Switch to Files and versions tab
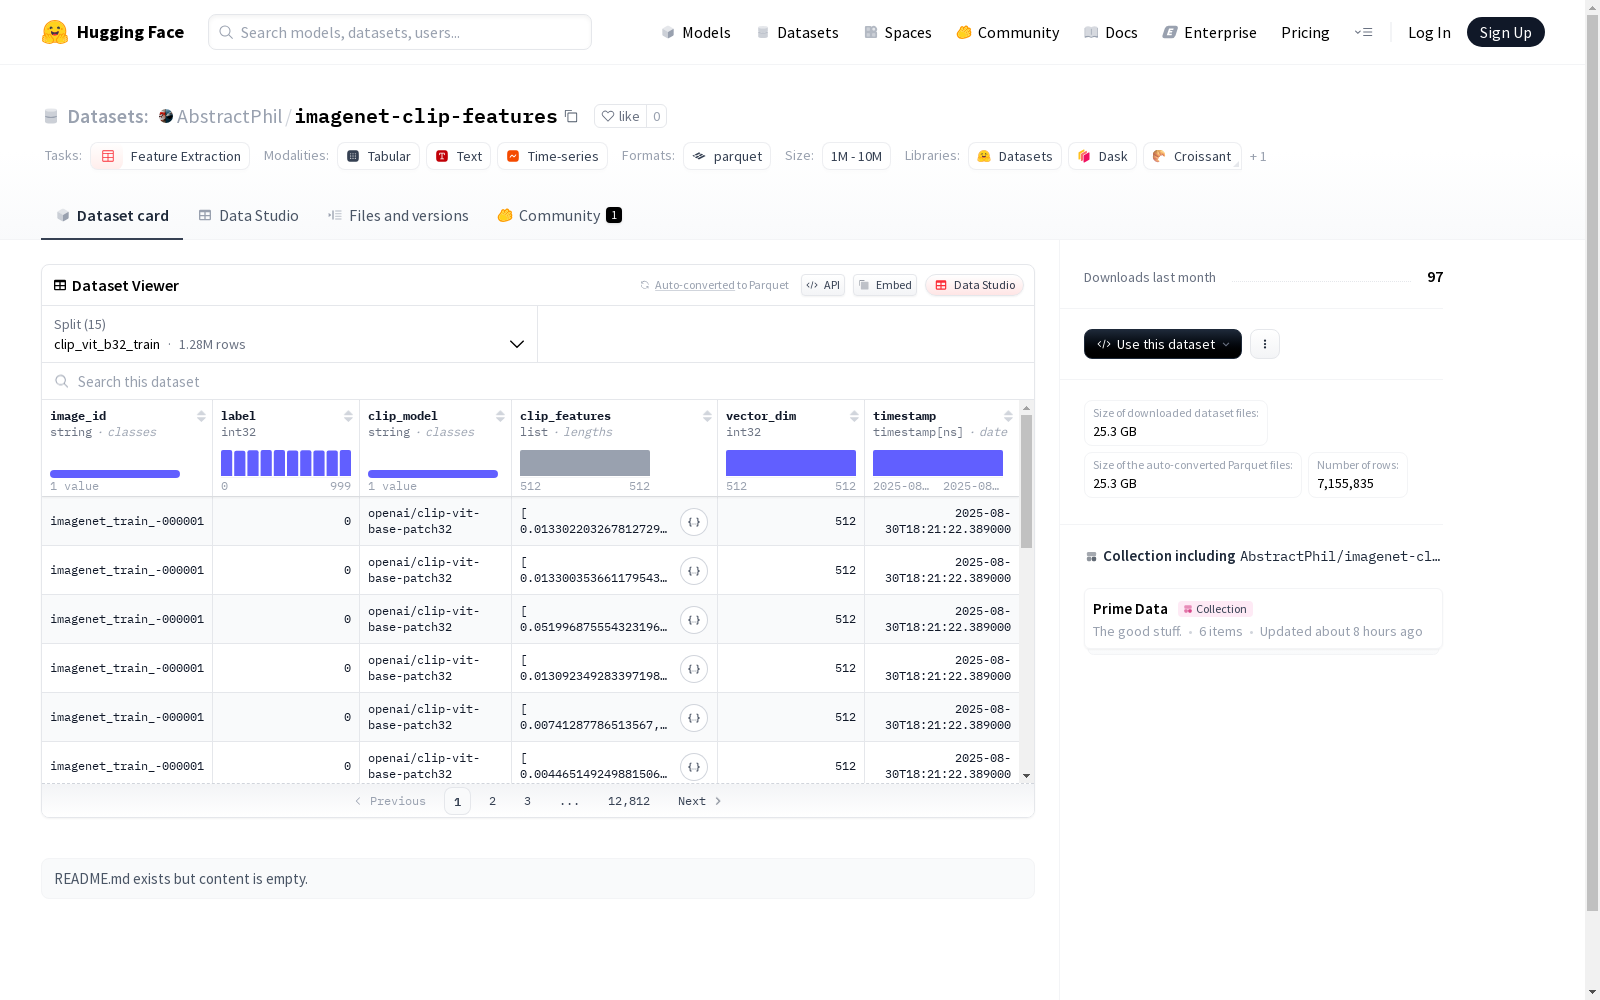This screenshot has width=1600, height=1000. click(398, 216)
